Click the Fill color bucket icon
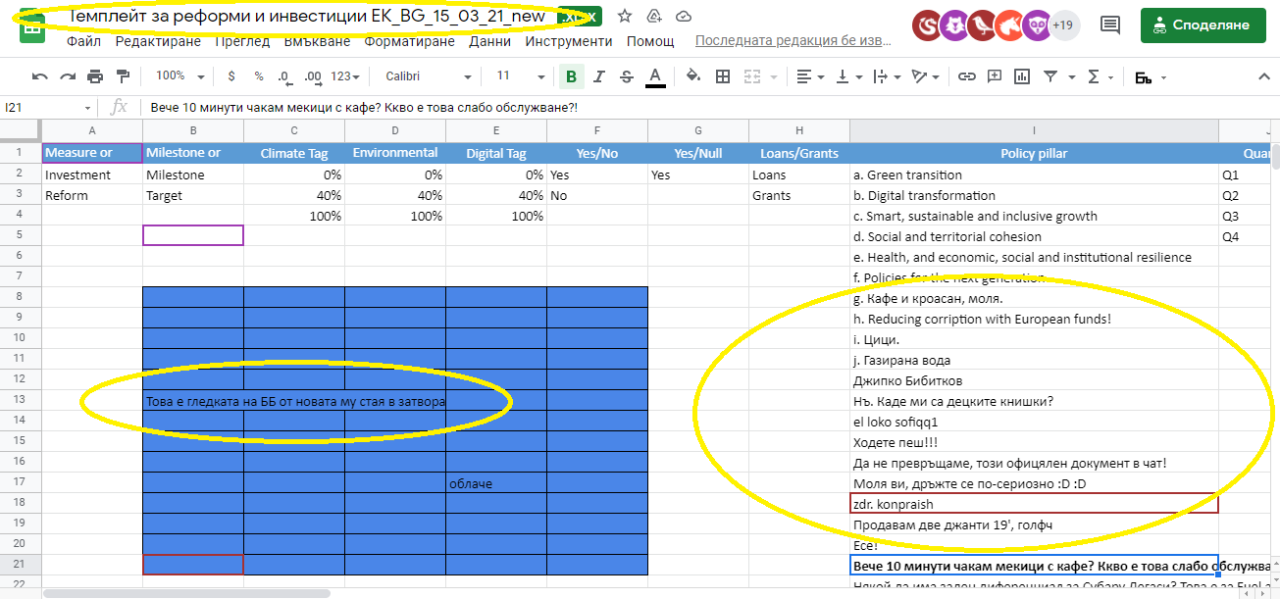 [x=693, y=76]
